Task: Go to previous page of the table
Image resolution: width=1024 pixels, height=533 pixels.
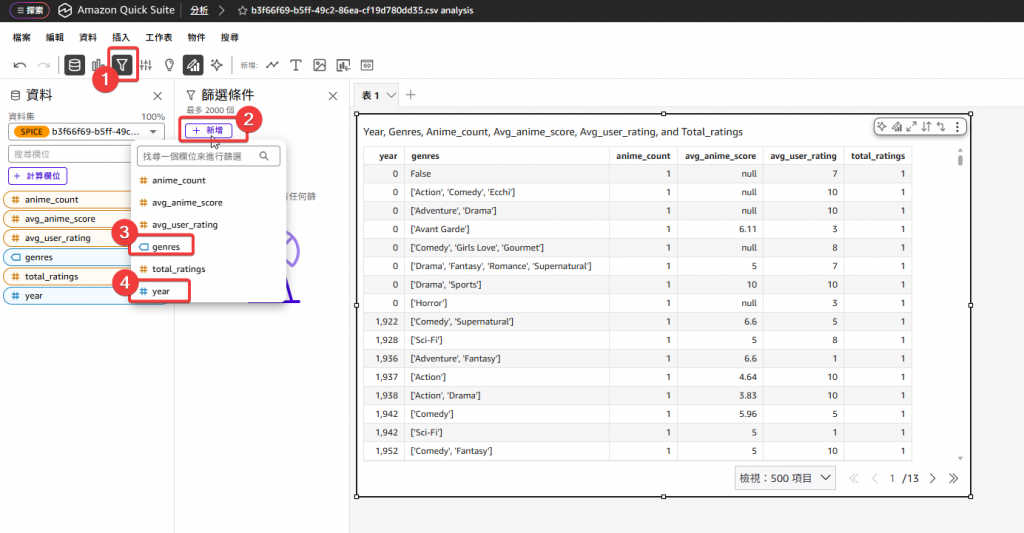Action: click(x=874, y=479)
